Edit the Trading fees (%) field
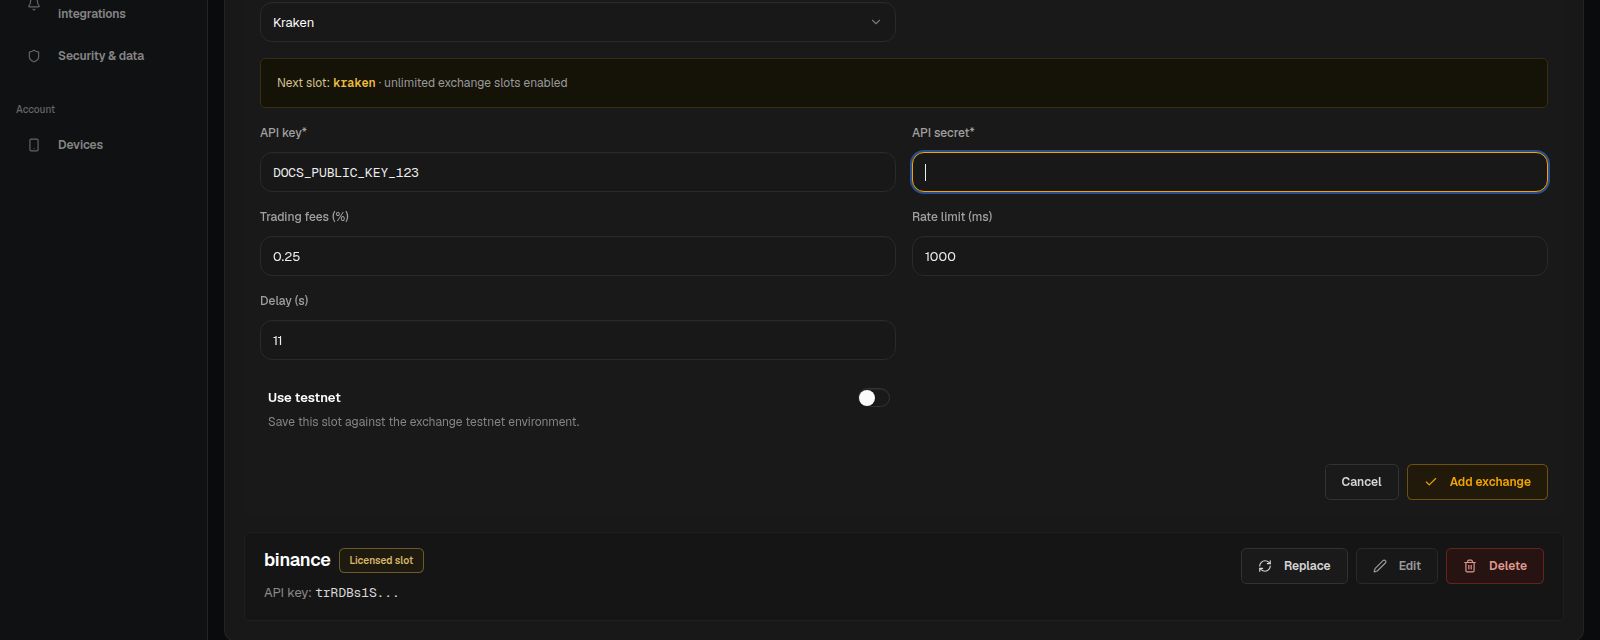Image resolution: width=1600 pixels, height=640 pixels. coord(577,256)
